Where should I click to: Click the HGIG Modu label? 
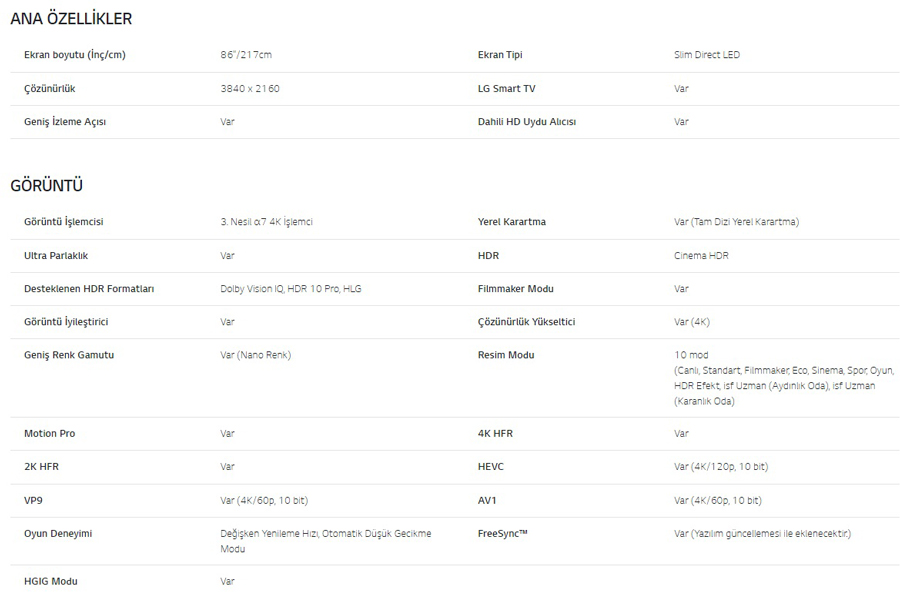pos(51,582)
